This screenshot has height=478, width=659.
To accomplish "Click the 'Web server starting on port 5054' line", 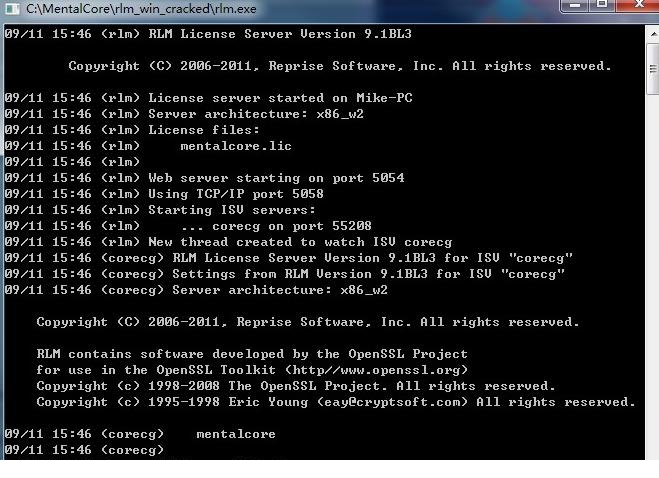I will pos(204,178).
